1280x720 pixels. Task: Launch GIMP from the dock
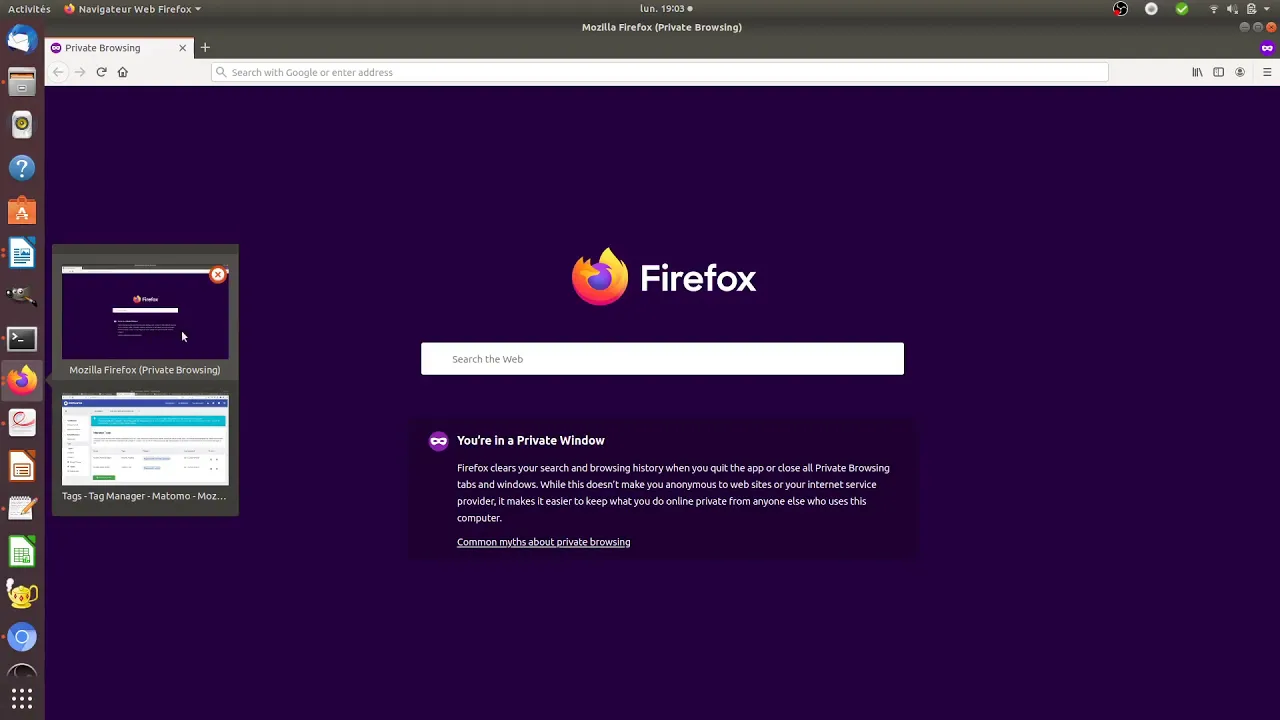coord(22,296)
